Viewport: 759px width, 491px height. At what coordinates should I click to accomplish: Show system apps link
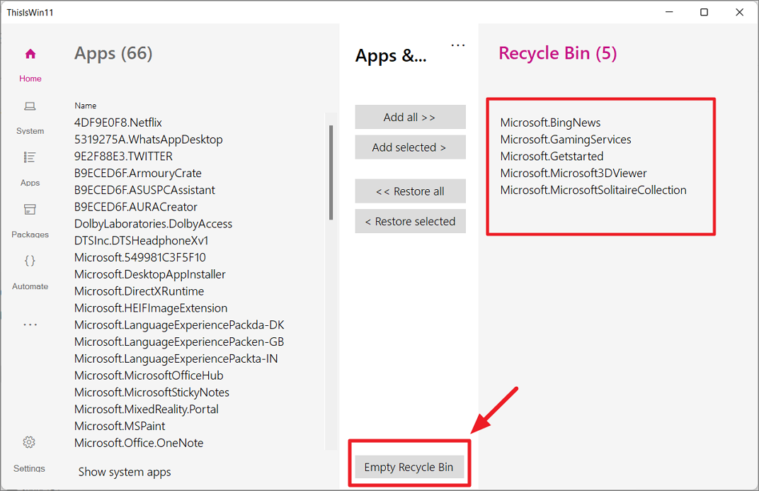(124, 472)
